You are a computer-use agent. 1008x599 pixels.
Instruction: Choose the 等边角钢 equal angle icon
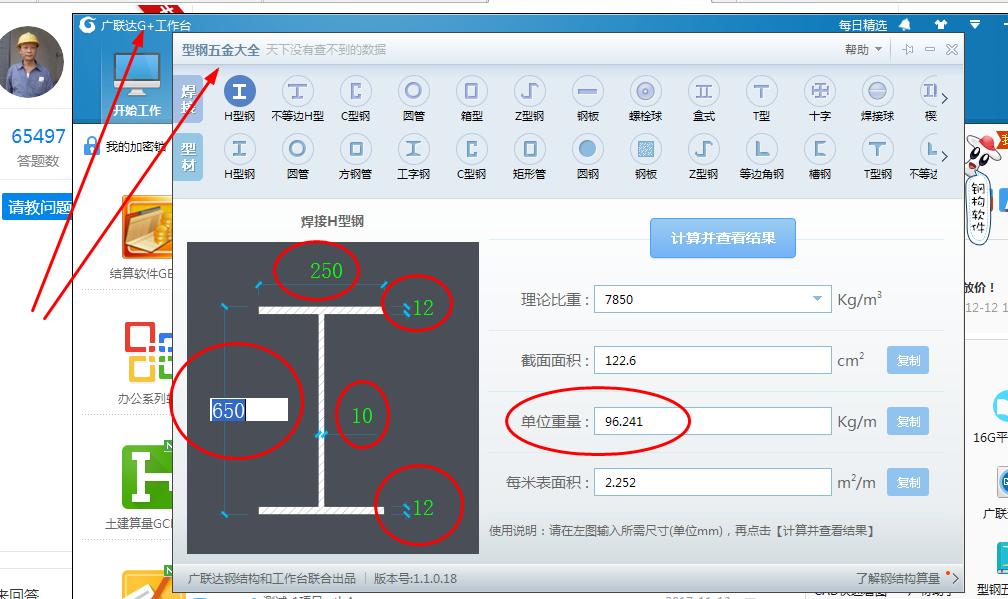pyautogui.click(x=761, y=149)
